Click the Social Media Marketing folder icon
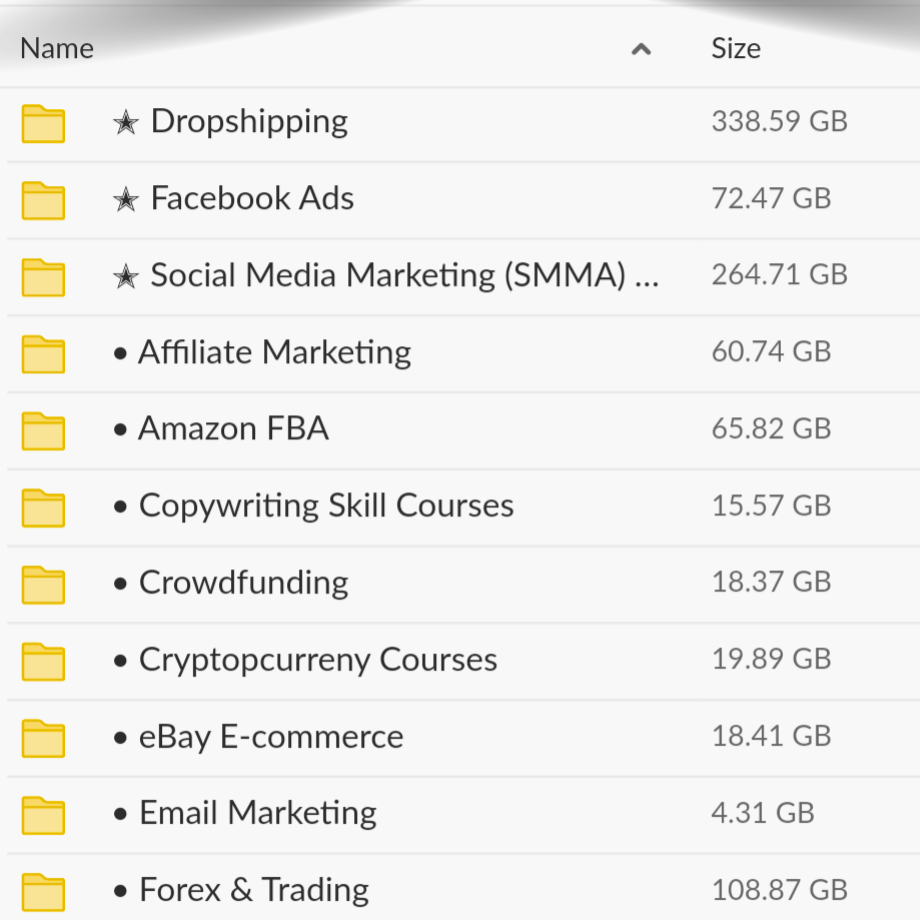This screenshot has height=920, width=920. point(43,277)
